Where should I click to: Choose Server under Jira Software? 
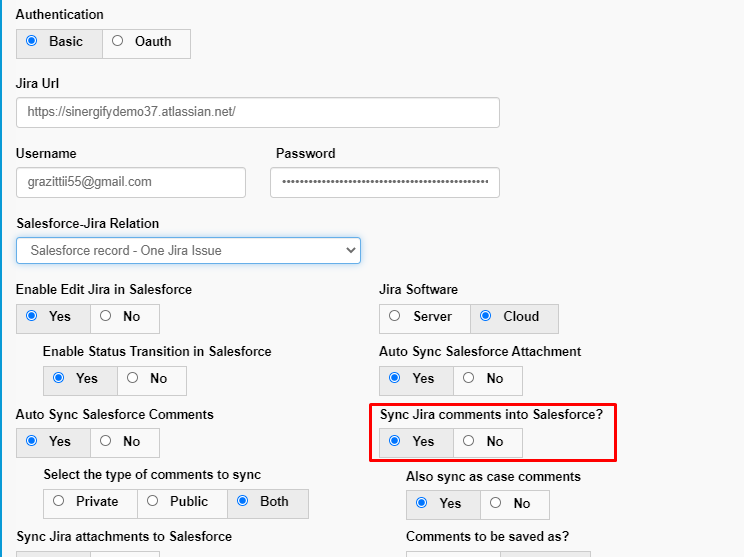click(x=394, y=316)
